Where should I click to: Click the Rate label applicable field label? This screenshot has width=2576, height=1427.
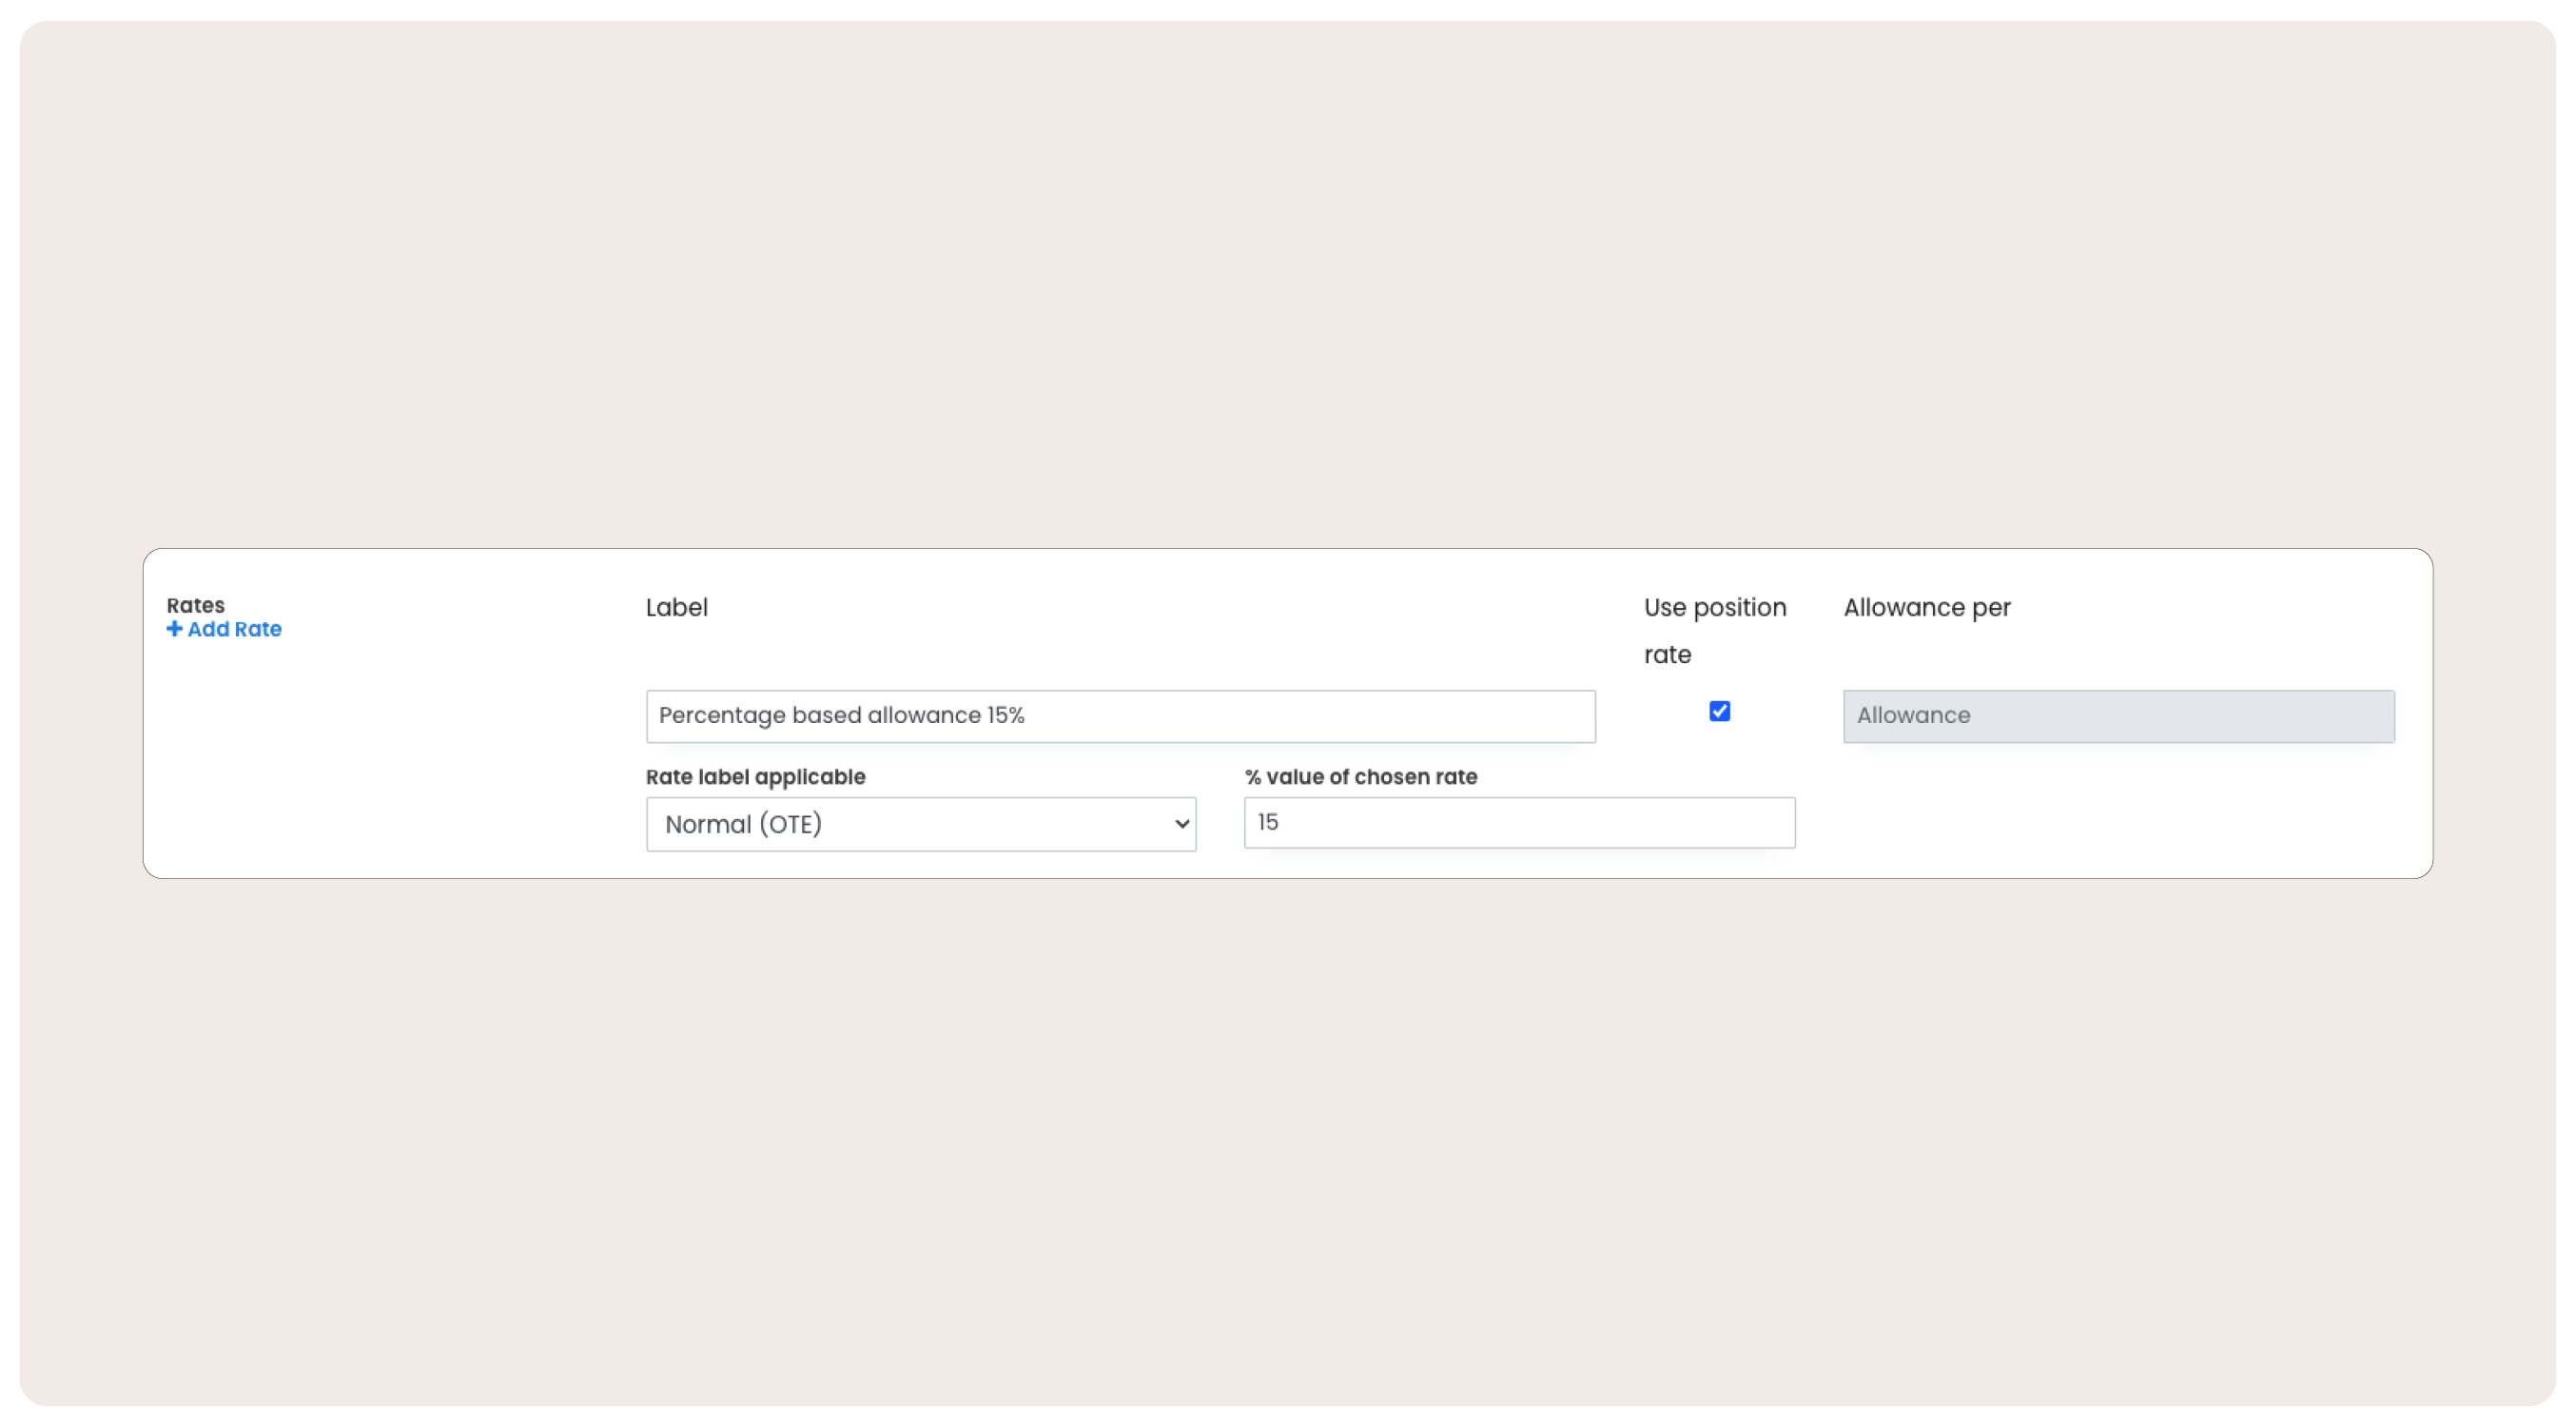755,777
